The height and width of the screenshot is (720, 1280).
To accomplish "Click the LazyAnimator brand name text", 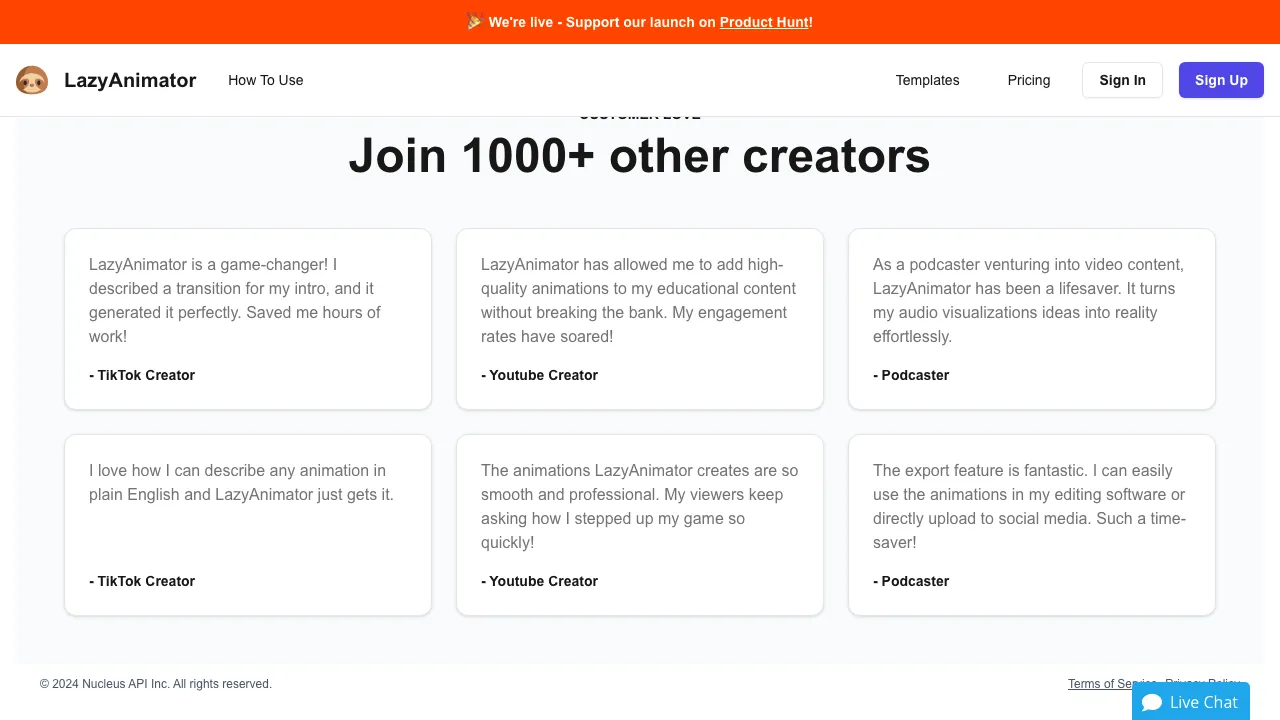I will [130, 80].
